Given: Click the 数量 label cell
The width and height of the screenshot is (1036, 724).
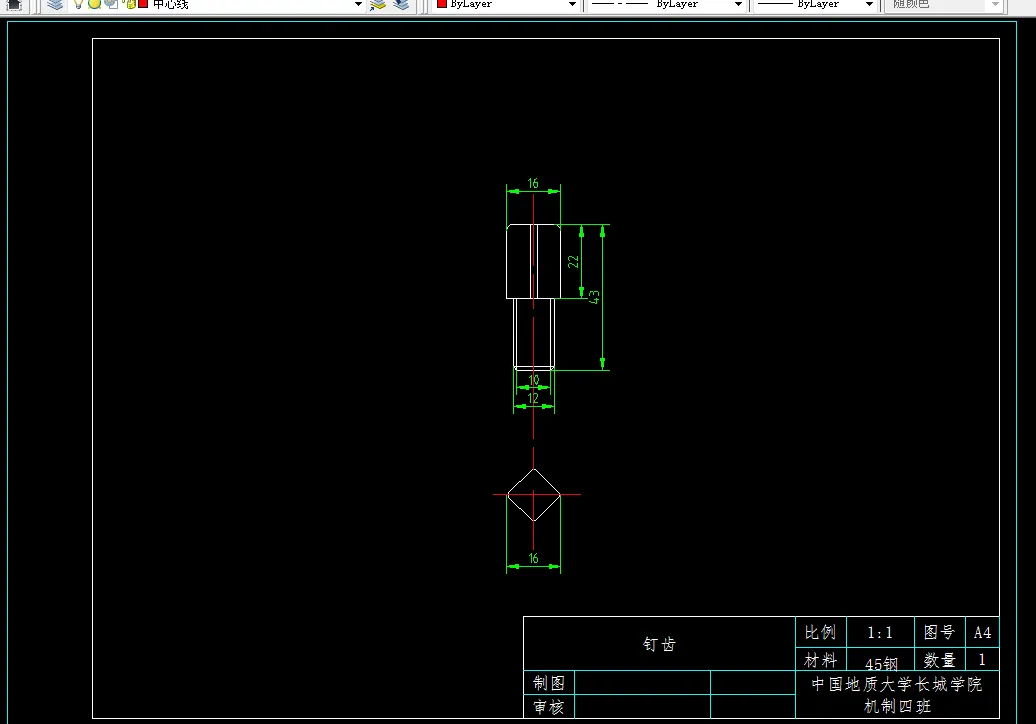Looking at the screenshot, I should (940, 660).
